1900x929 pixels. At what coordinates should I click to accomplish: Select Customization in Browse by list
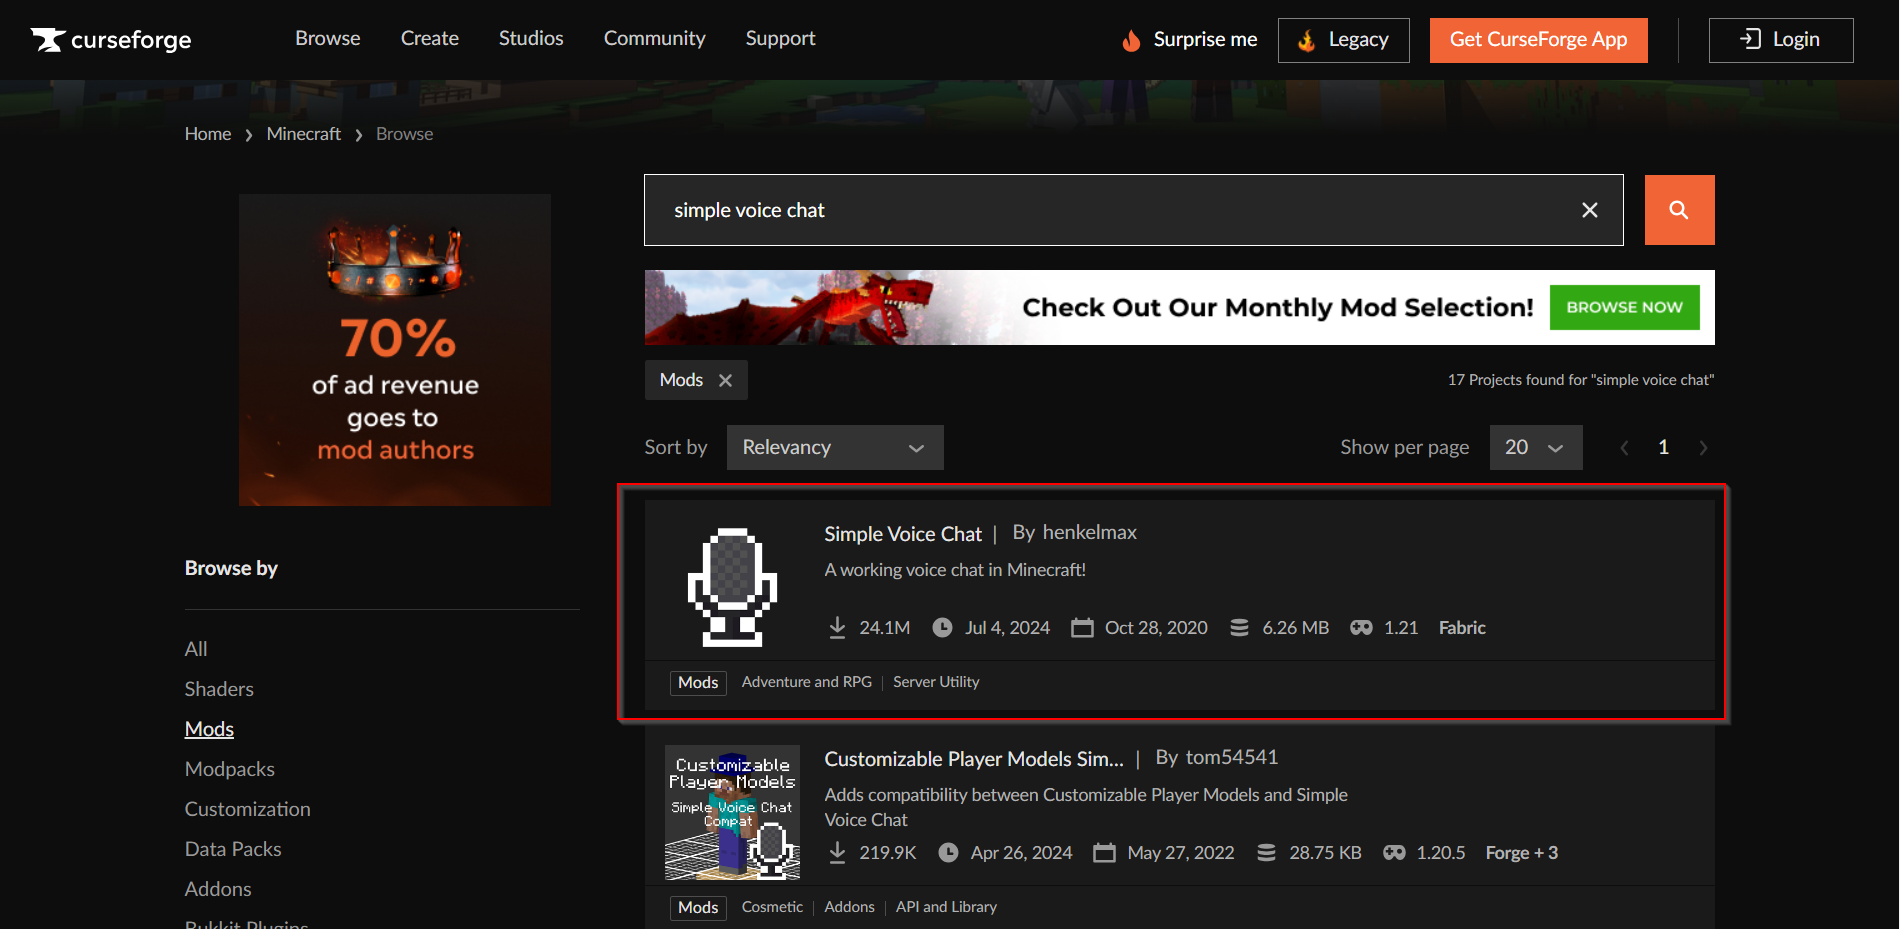point(248,809)
